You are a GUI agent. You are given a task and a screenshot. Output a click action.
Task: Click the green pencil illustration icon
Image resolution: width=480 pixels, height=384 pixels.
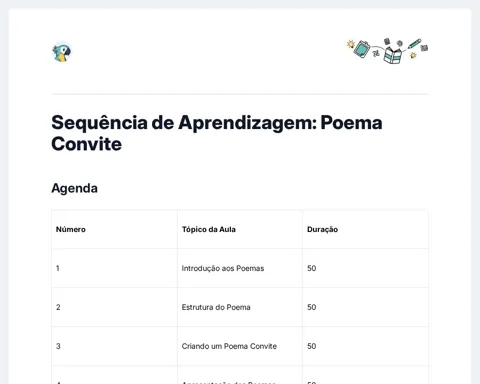[414, 43]
